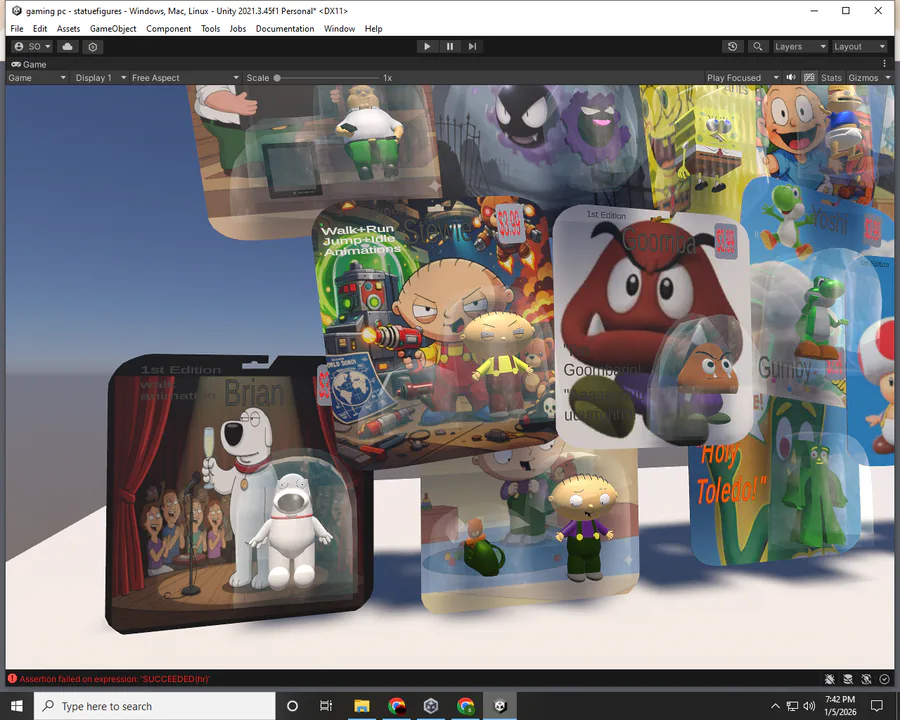Click the 'Assertion failed on expression' error message
Screen dimensions: 900x720
coord(115,679)
